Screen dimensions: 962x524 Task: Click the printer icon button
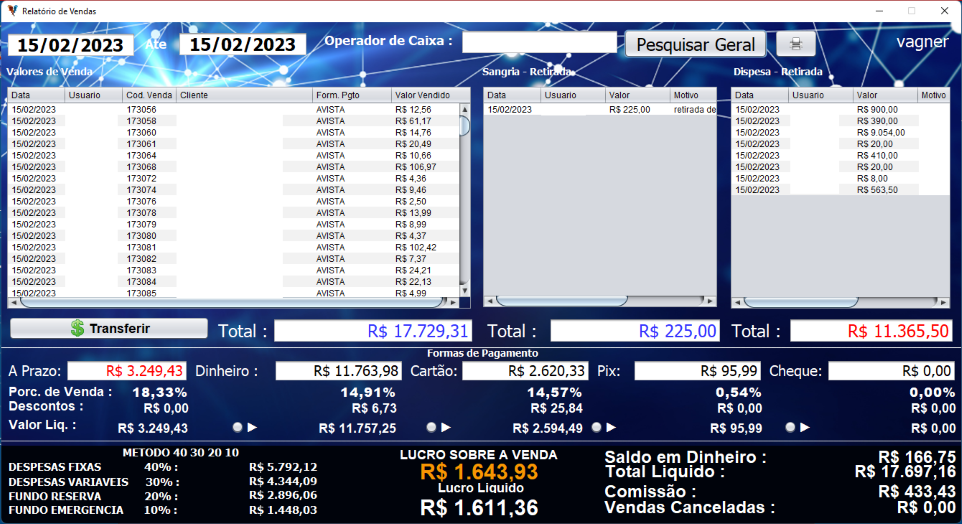795,44
